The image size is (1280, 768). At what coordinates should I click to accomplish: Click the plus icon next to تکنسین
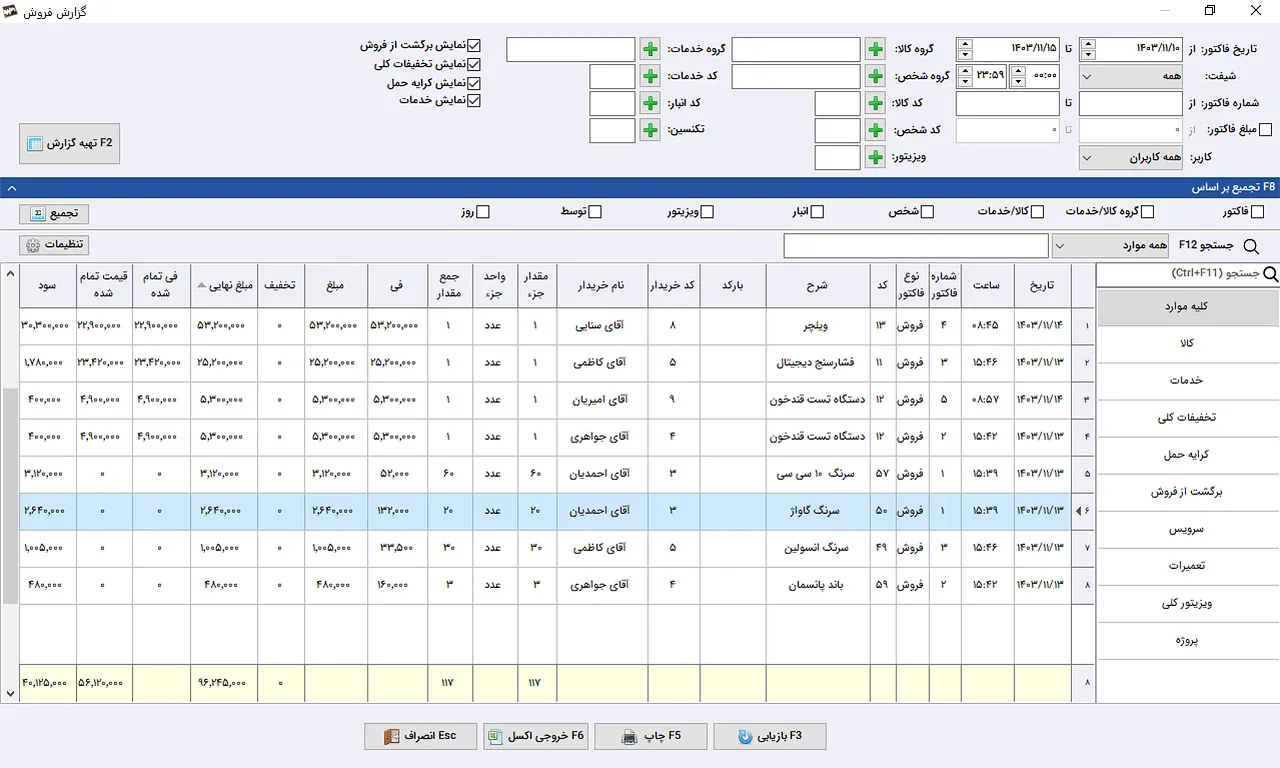(x=650, y=130)
